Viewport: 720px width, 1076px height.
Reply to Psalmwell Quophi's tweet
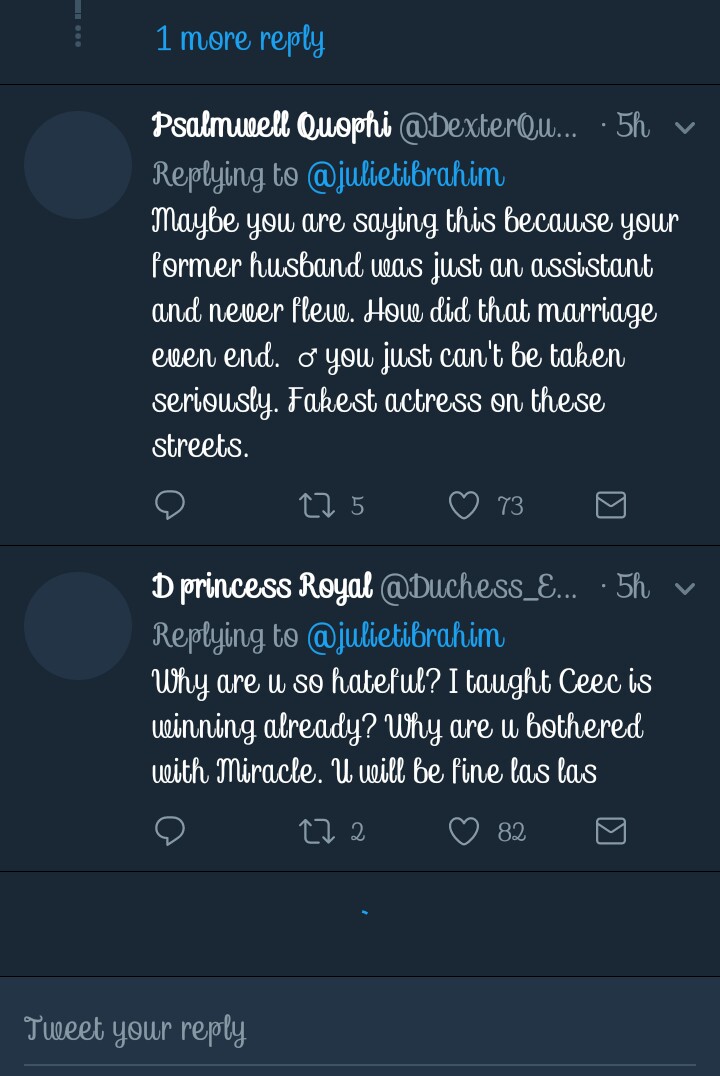pyautogui.click(x=170, y=506)
